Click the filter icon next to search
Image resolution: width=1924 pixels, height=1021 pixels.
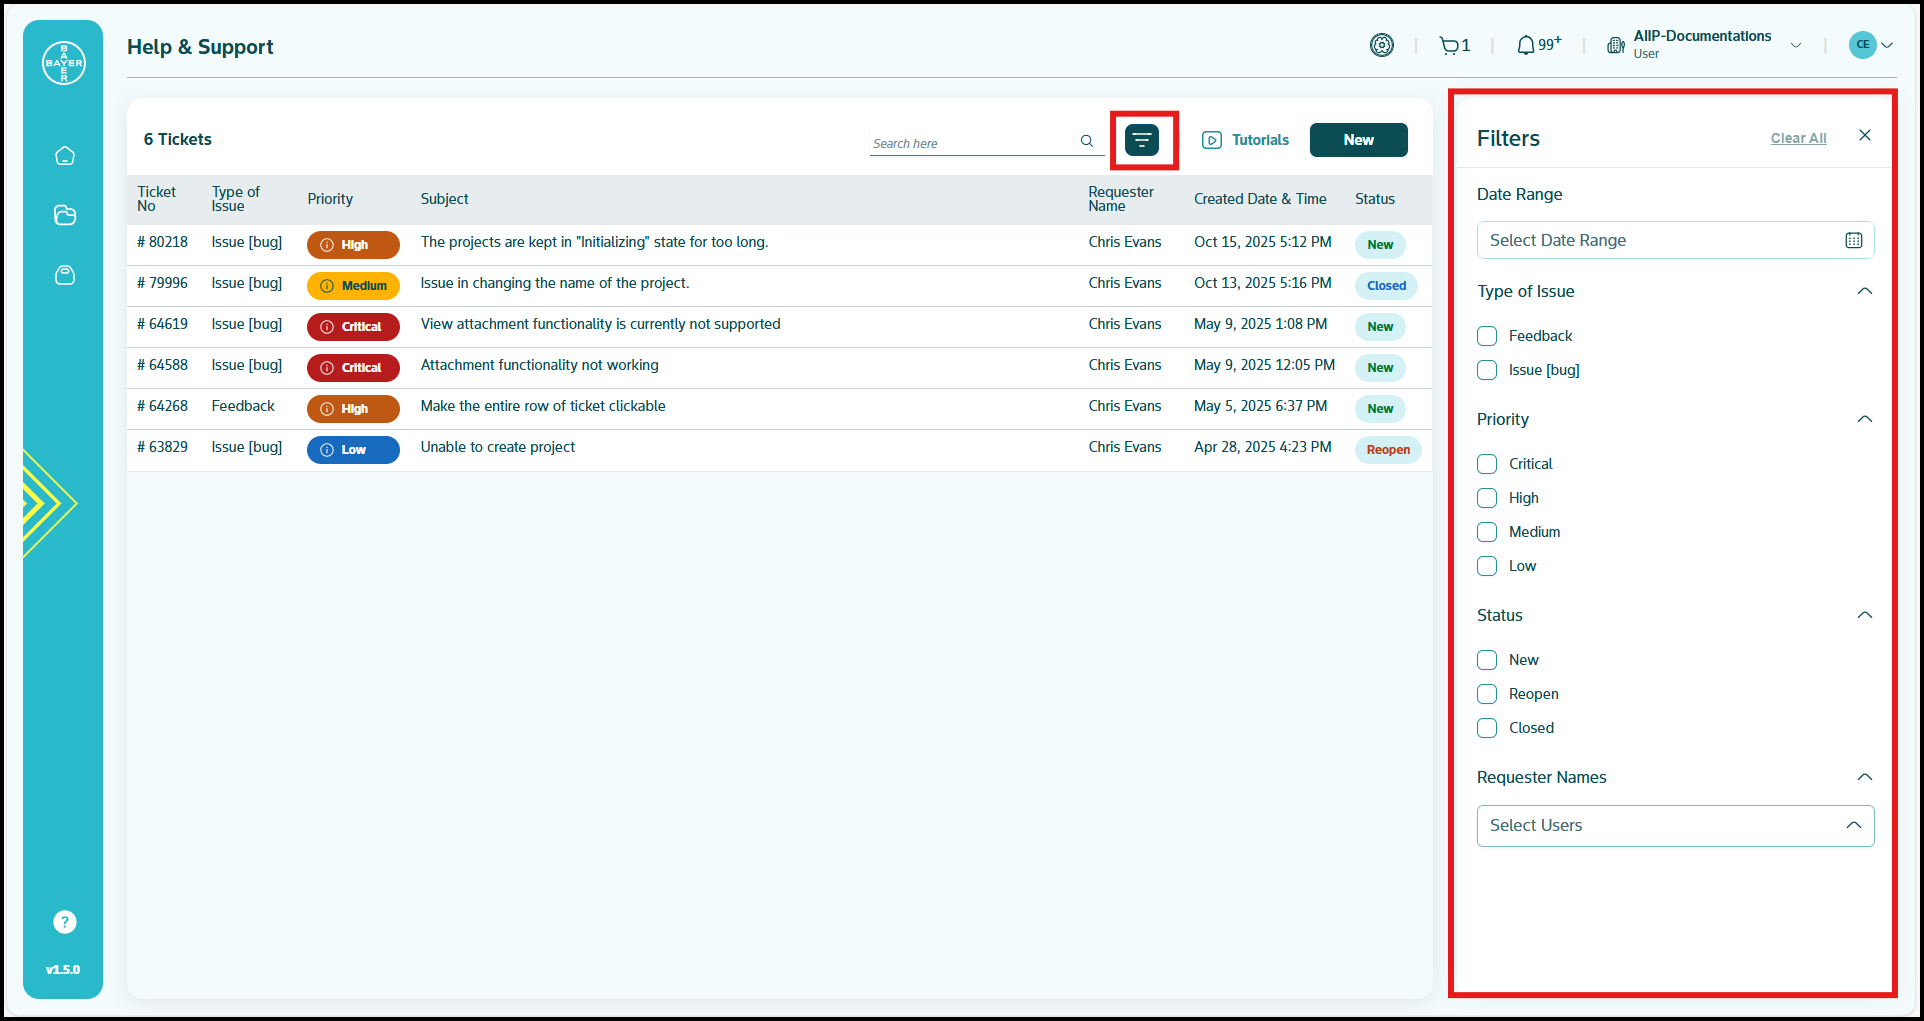[1142, 140]
